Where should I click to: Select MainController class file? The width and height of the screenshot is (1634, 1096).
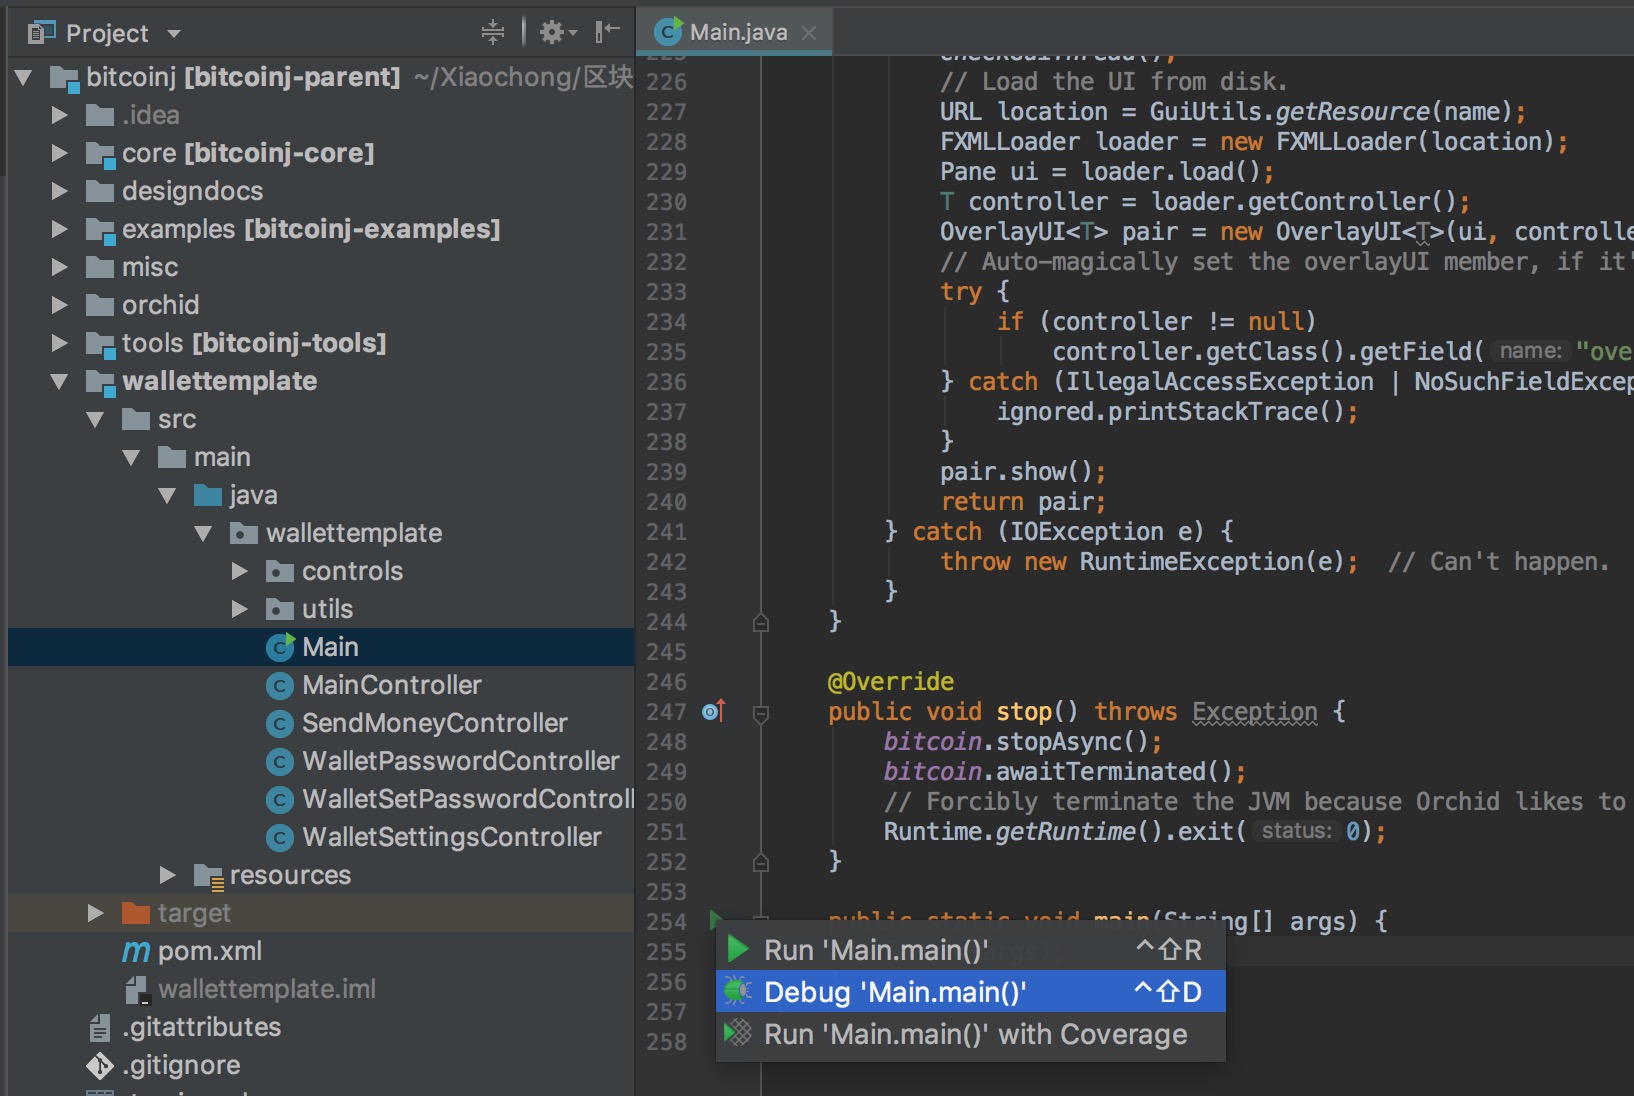click(391, 685)
